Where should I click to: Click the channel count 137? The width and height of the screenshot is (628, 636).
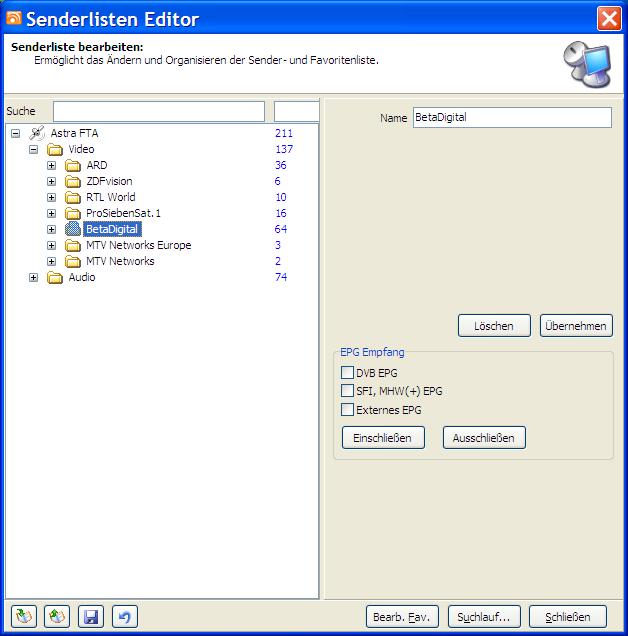pyautogui.click(x=284, y=149)
